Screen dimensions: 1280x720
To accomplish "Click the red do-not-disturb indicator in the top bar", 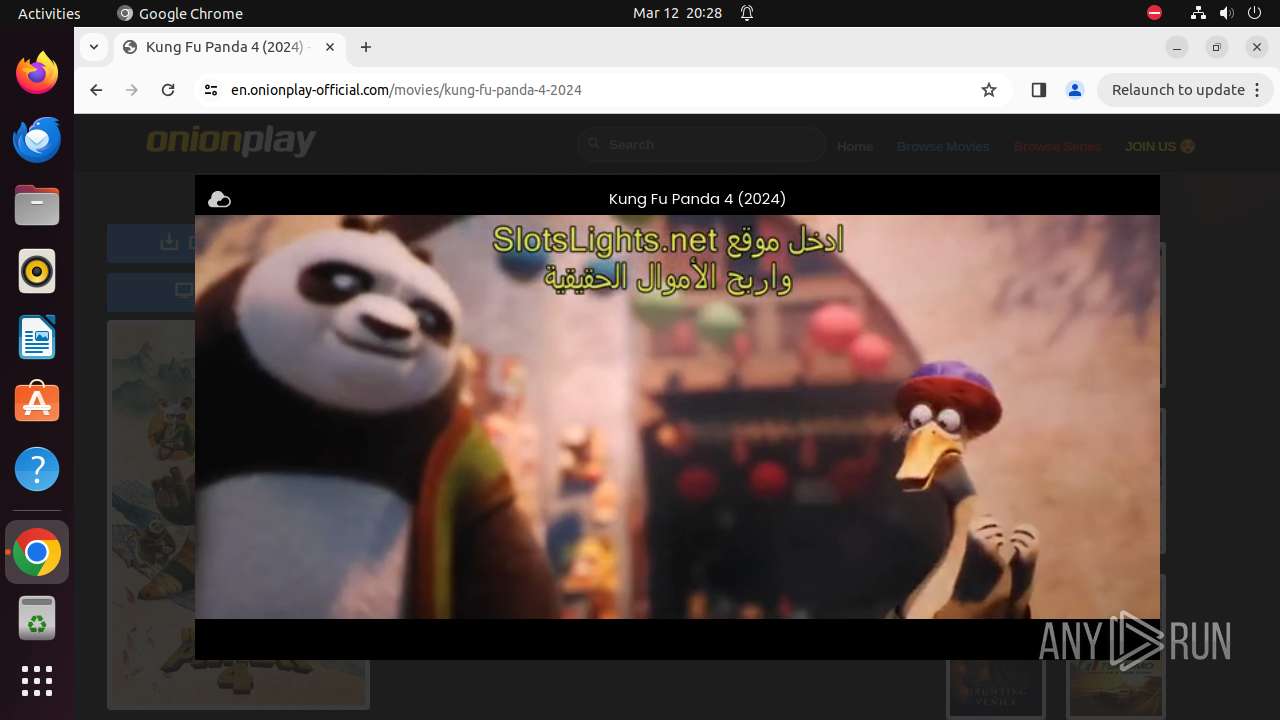I will click(x=1154, y=13).
